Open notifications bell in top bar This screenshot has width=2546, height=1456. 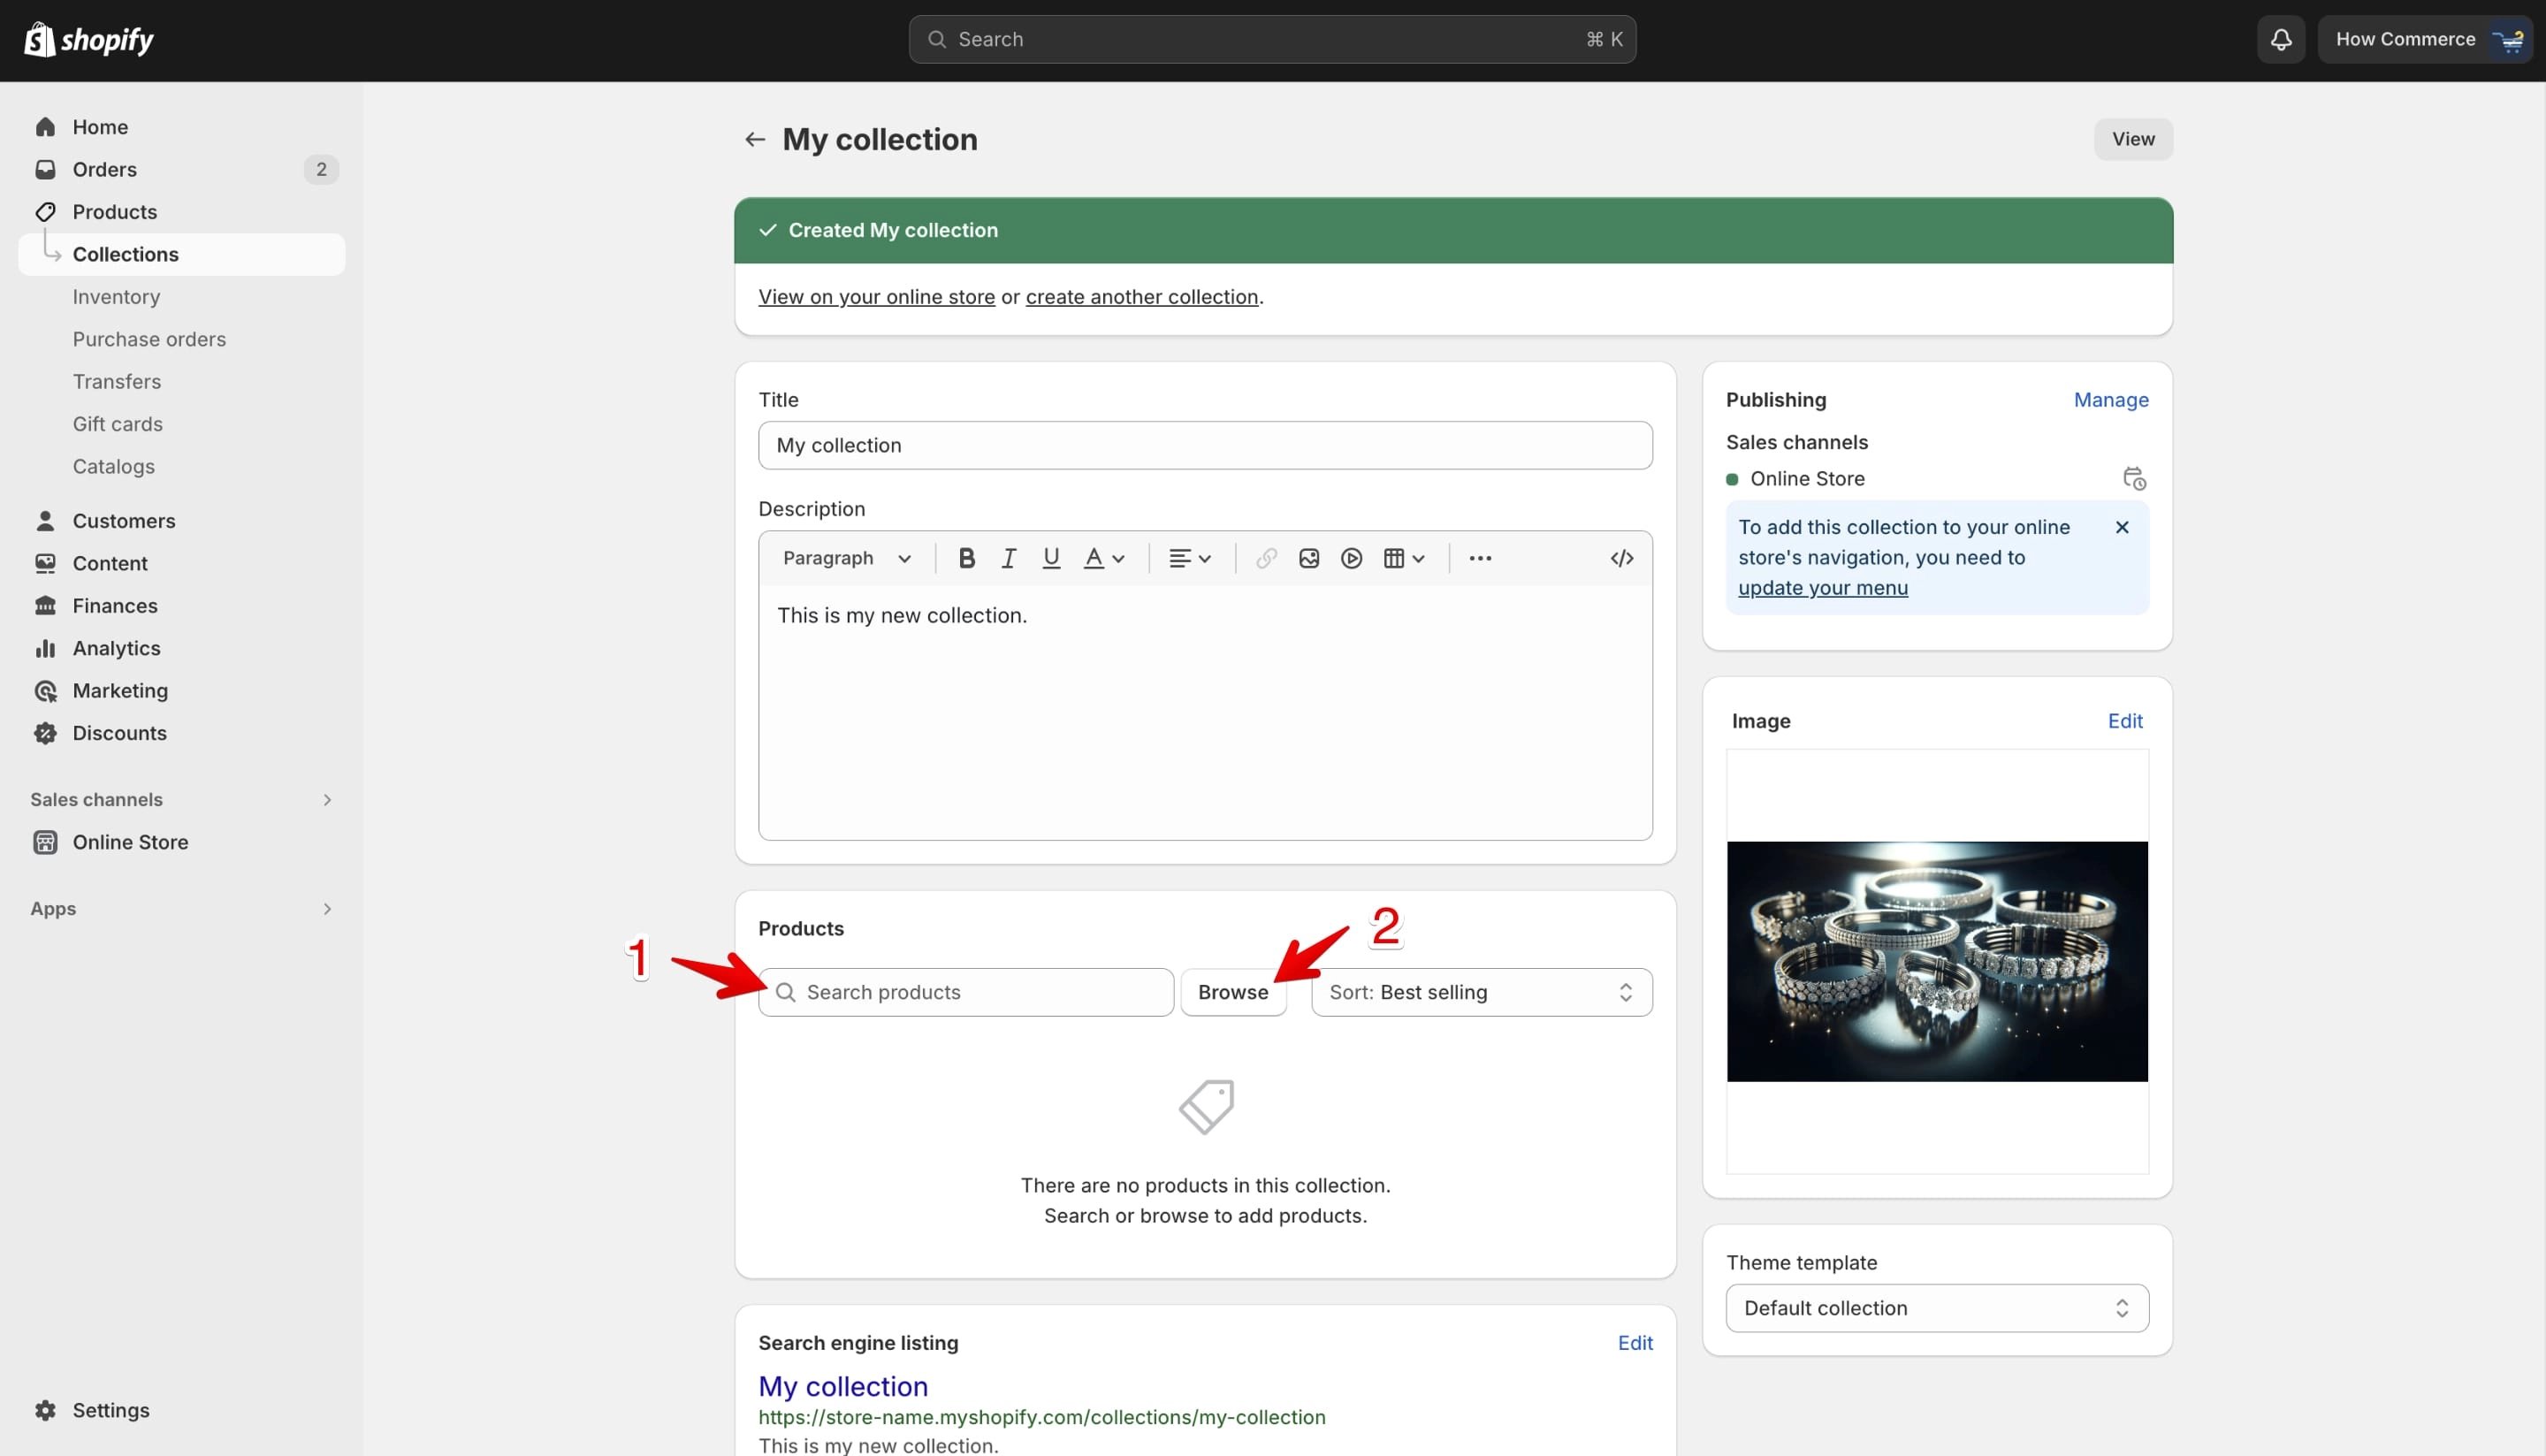[x=2280, y=39]
